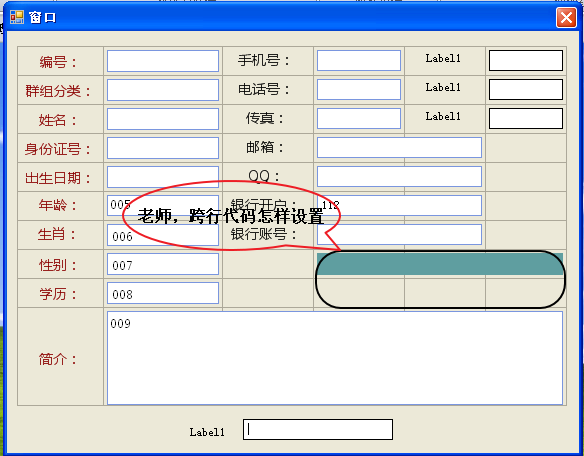Focus the 身份证号 text box
The height and width of the screenshot is (456, 584).
[163, 148]
